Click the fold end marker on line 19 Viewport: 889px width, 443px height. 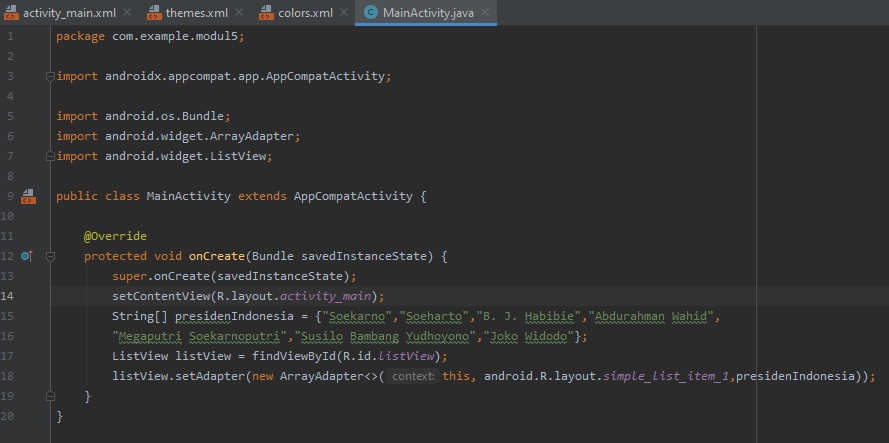click(x=50, y=396)
